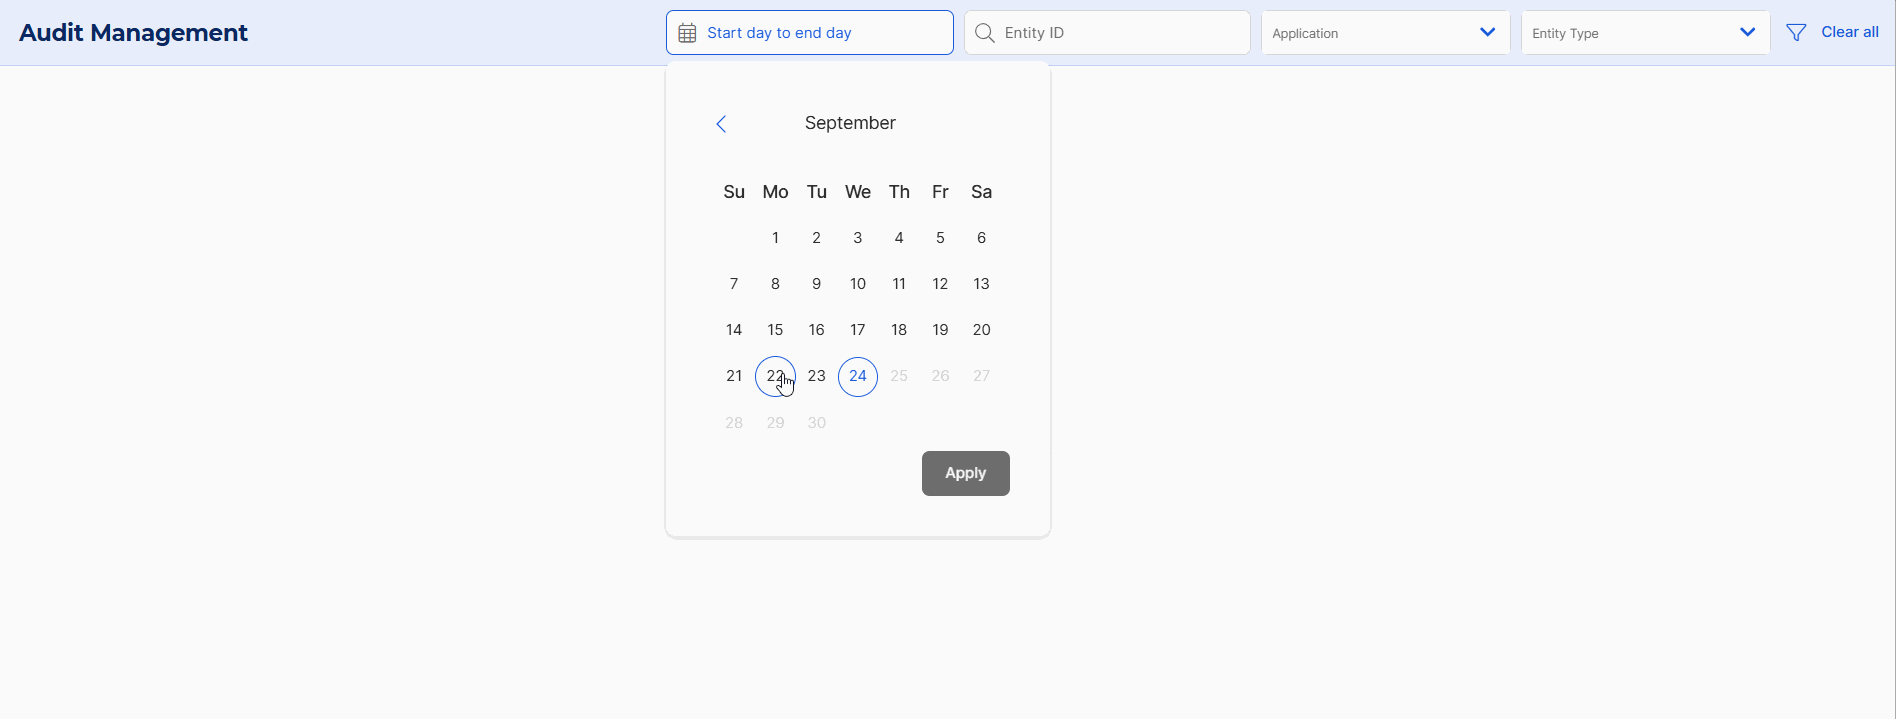Click the Audit Management title

point(133,33)
